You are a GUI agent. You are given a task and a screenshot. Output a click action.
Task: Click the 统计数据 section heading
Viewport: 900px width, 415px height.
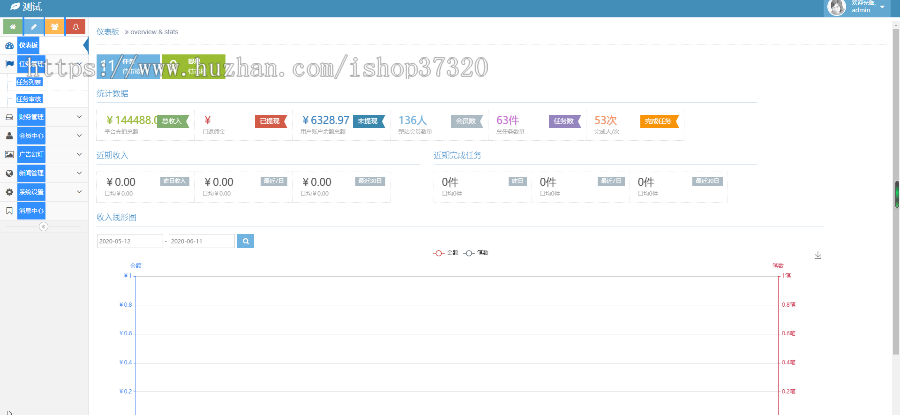tap(112, 93)
